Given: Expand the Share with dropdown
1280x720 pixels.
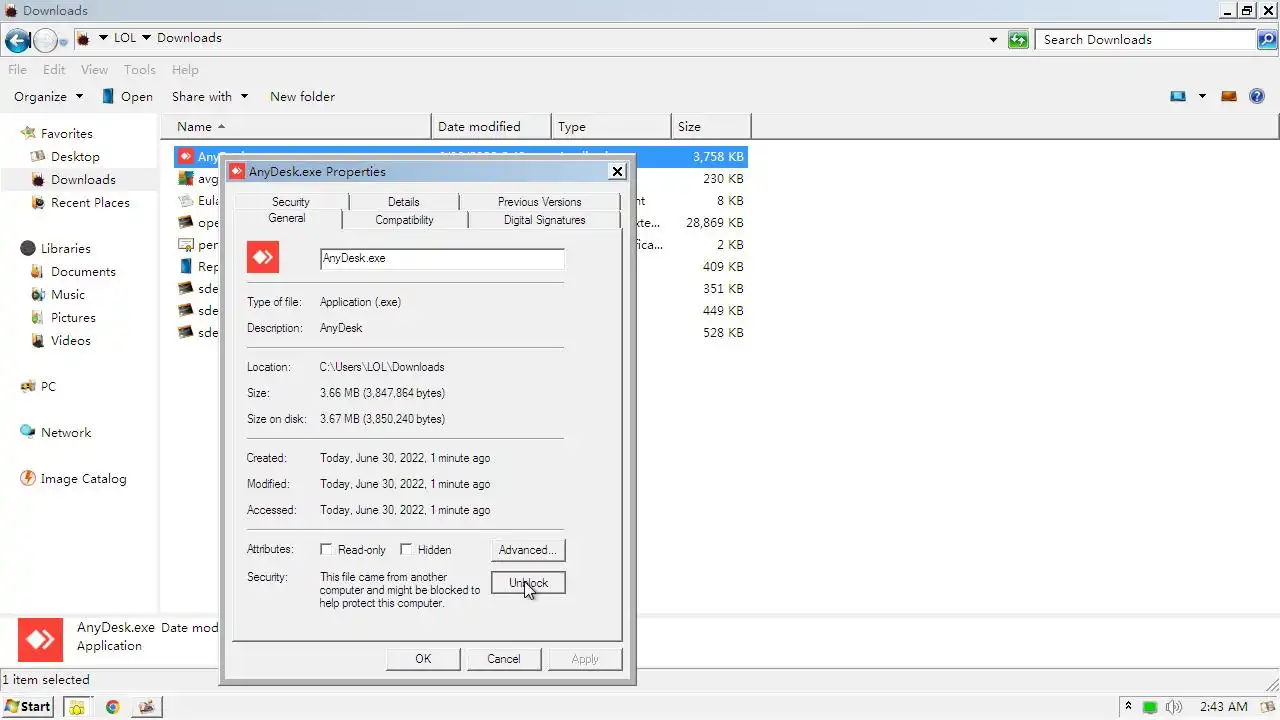Looking at the screenshot, I should pyautogui.click(x=209, y=97).
